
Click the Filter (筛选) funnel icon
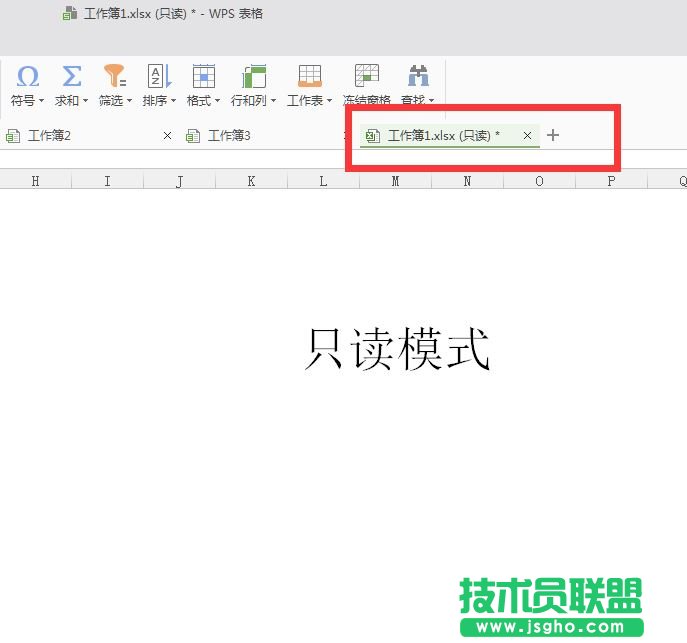(x=115, y=76)
